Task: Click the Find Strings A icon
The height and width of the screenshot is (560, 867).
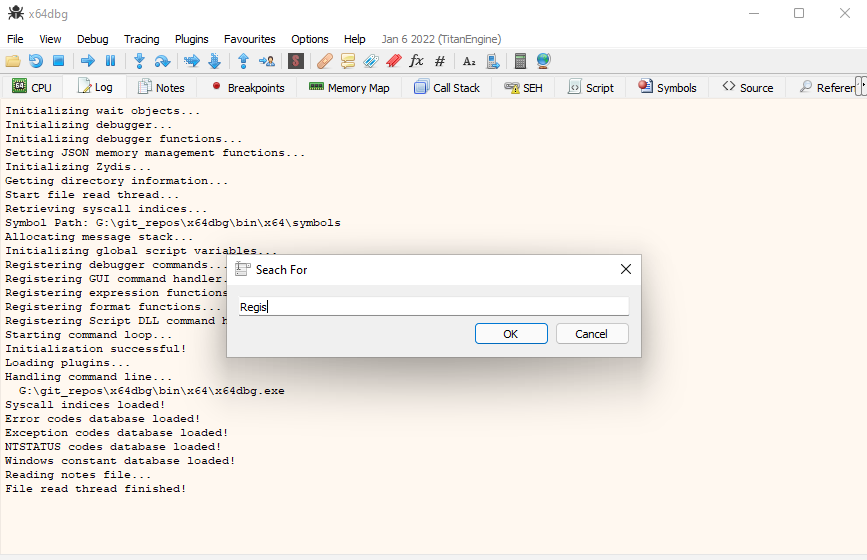Action: (x=469, y=61)
